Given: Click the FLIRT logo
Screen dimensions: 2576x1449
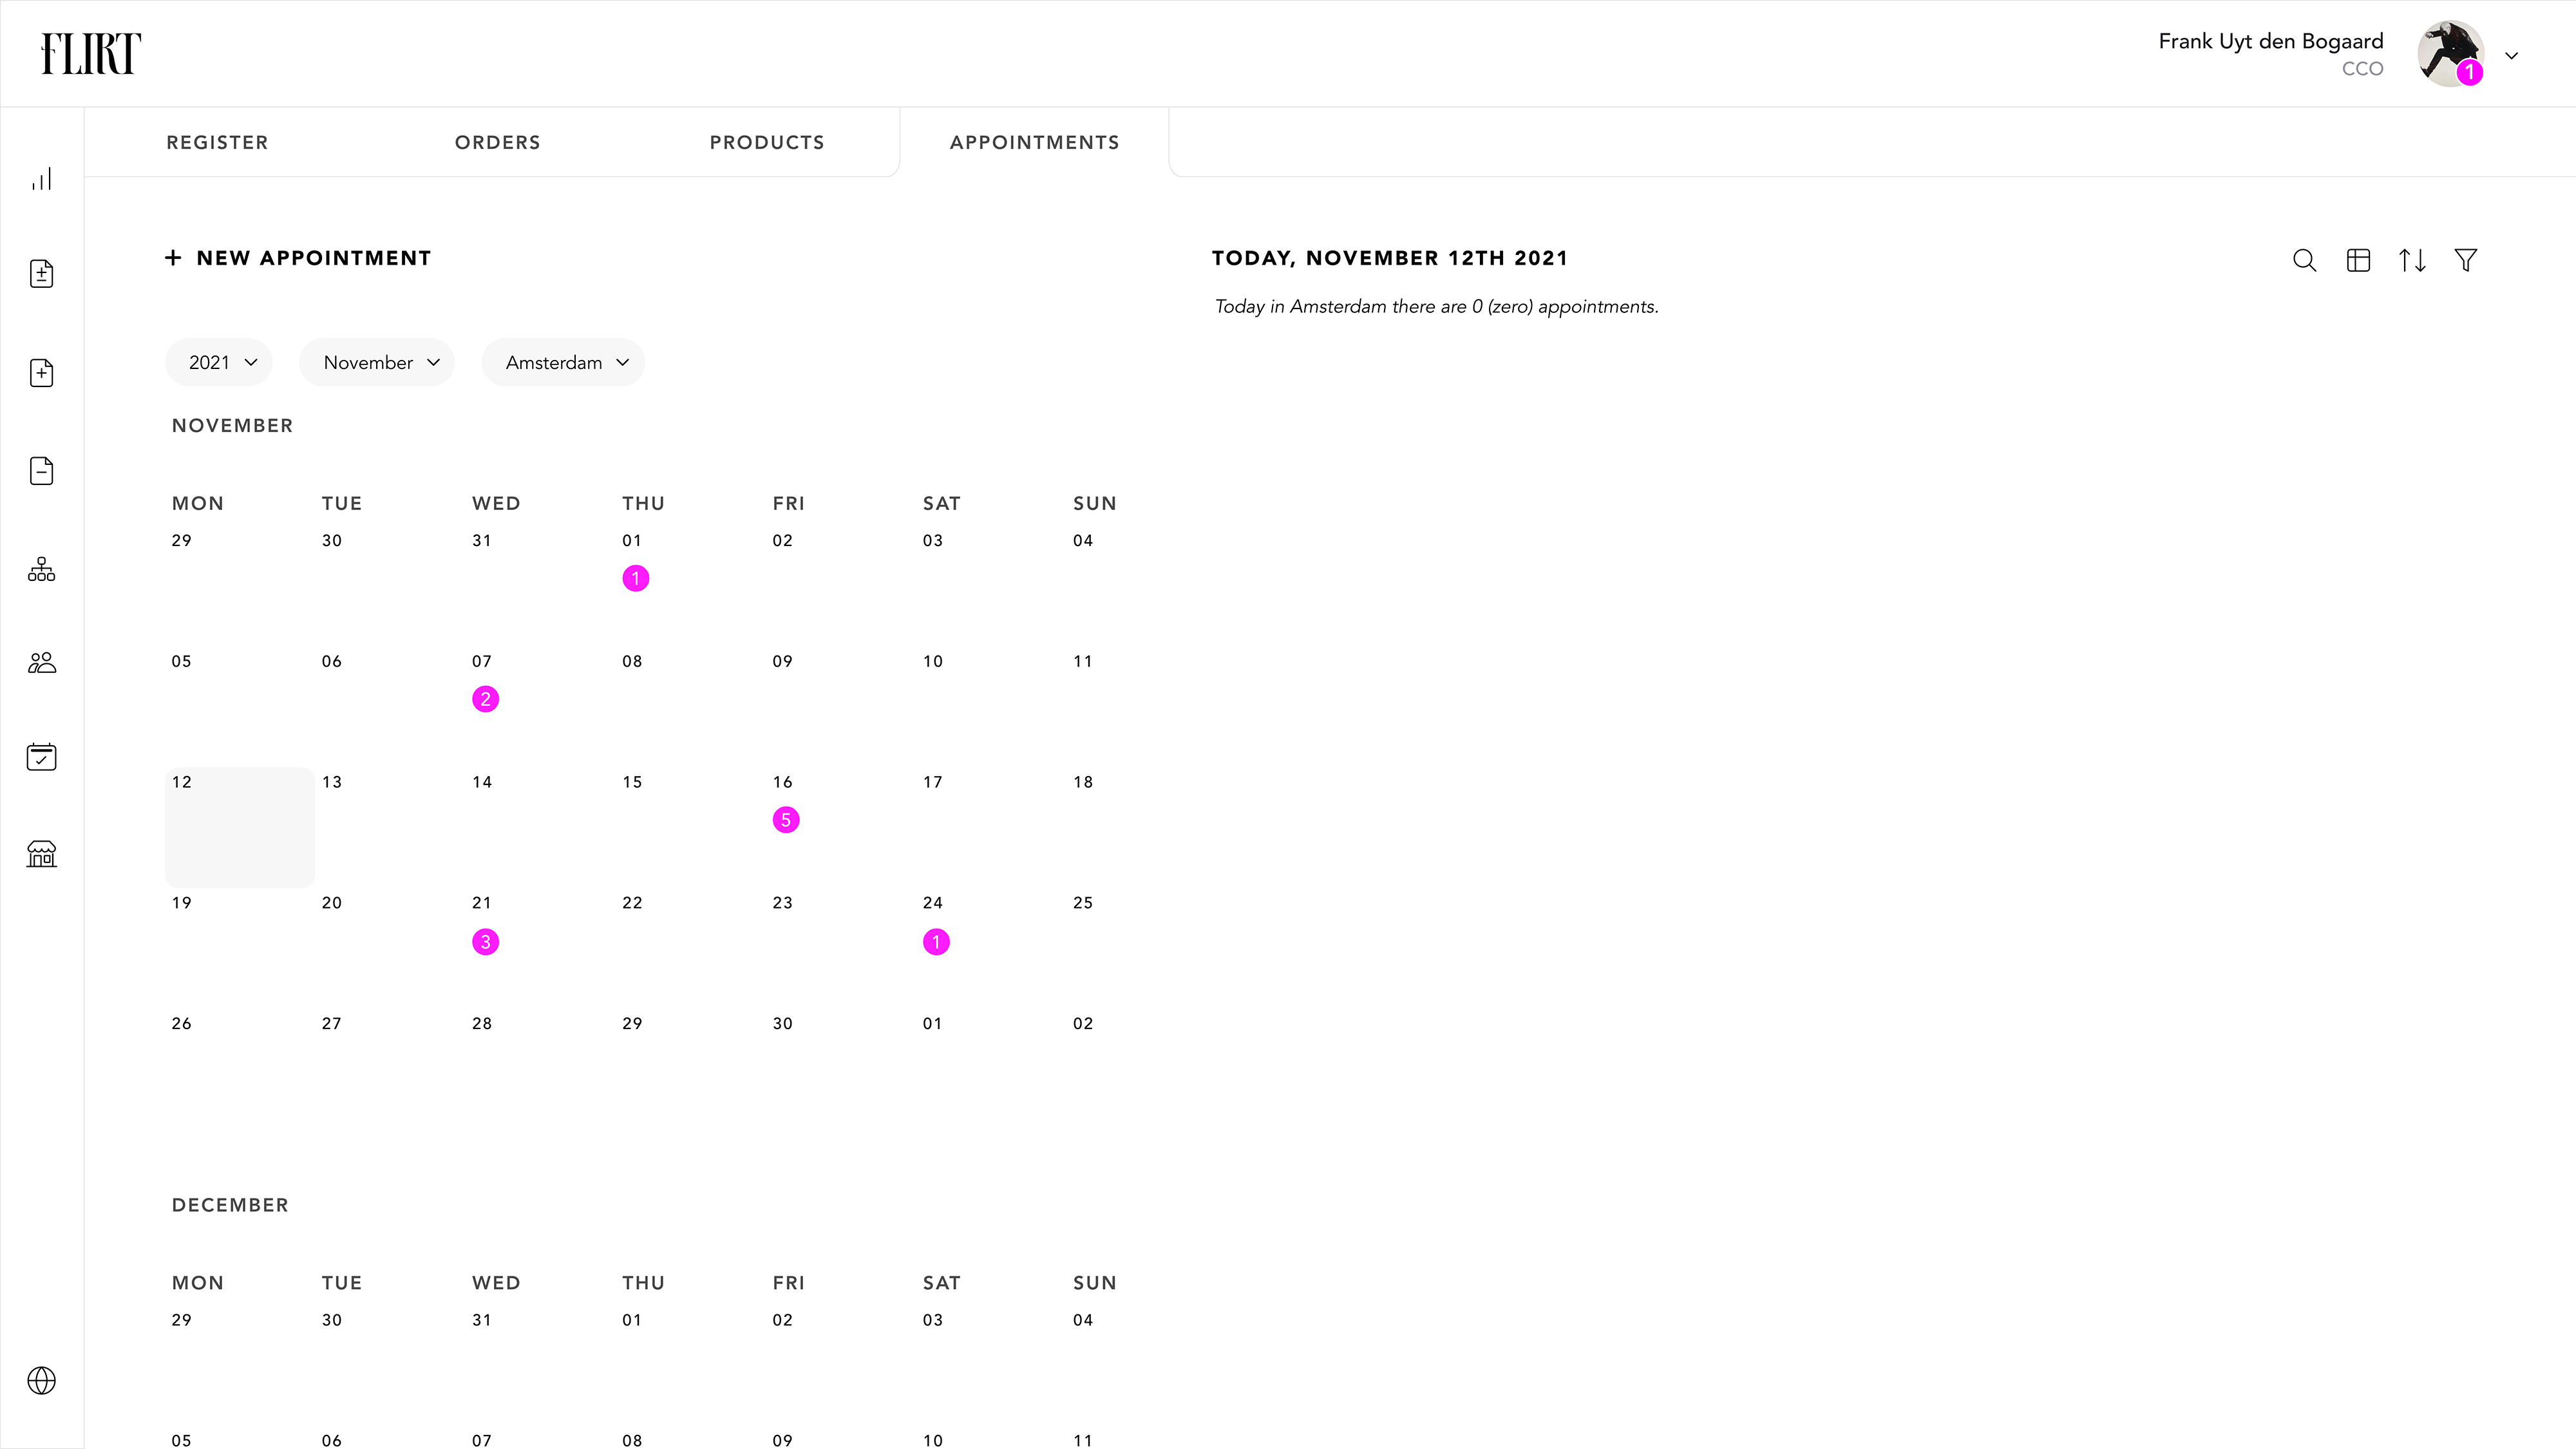Looking at the screenshot, I should coord(91,54).
